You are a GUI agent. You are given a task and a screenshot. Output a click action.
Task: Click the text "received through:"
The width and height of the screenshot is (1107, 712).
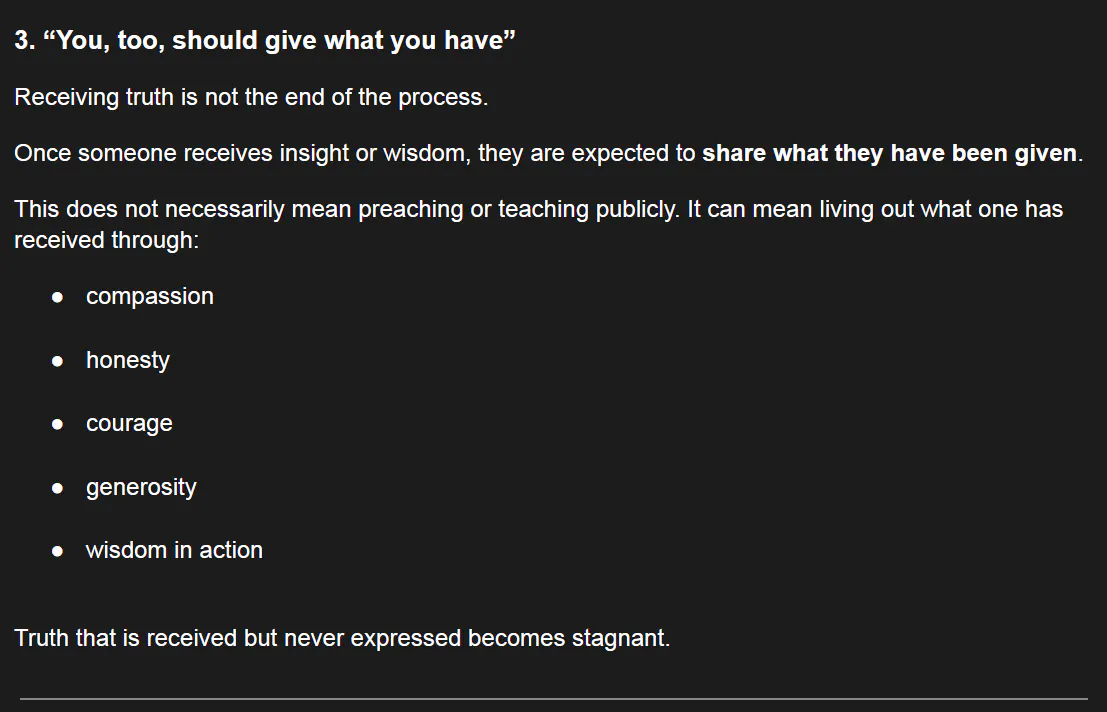pos(106,241)
